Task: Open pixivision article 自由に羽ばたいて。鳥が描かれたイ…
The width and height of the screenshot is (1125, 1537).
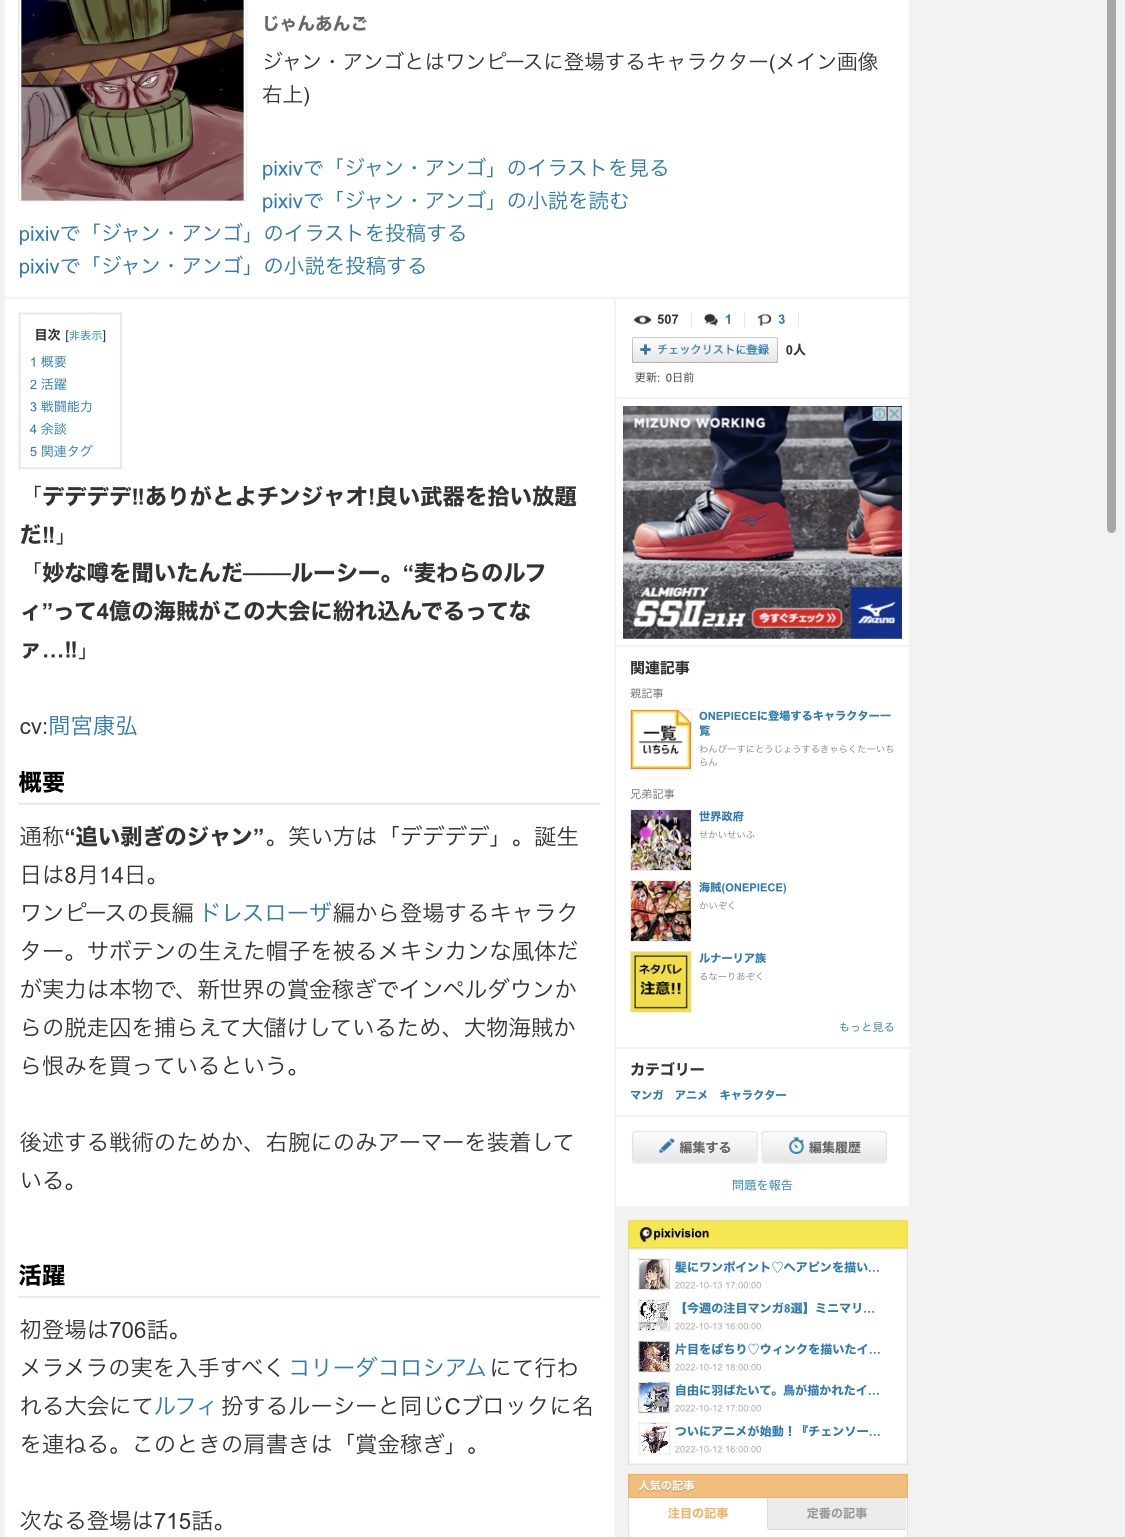Action: 777,1390
